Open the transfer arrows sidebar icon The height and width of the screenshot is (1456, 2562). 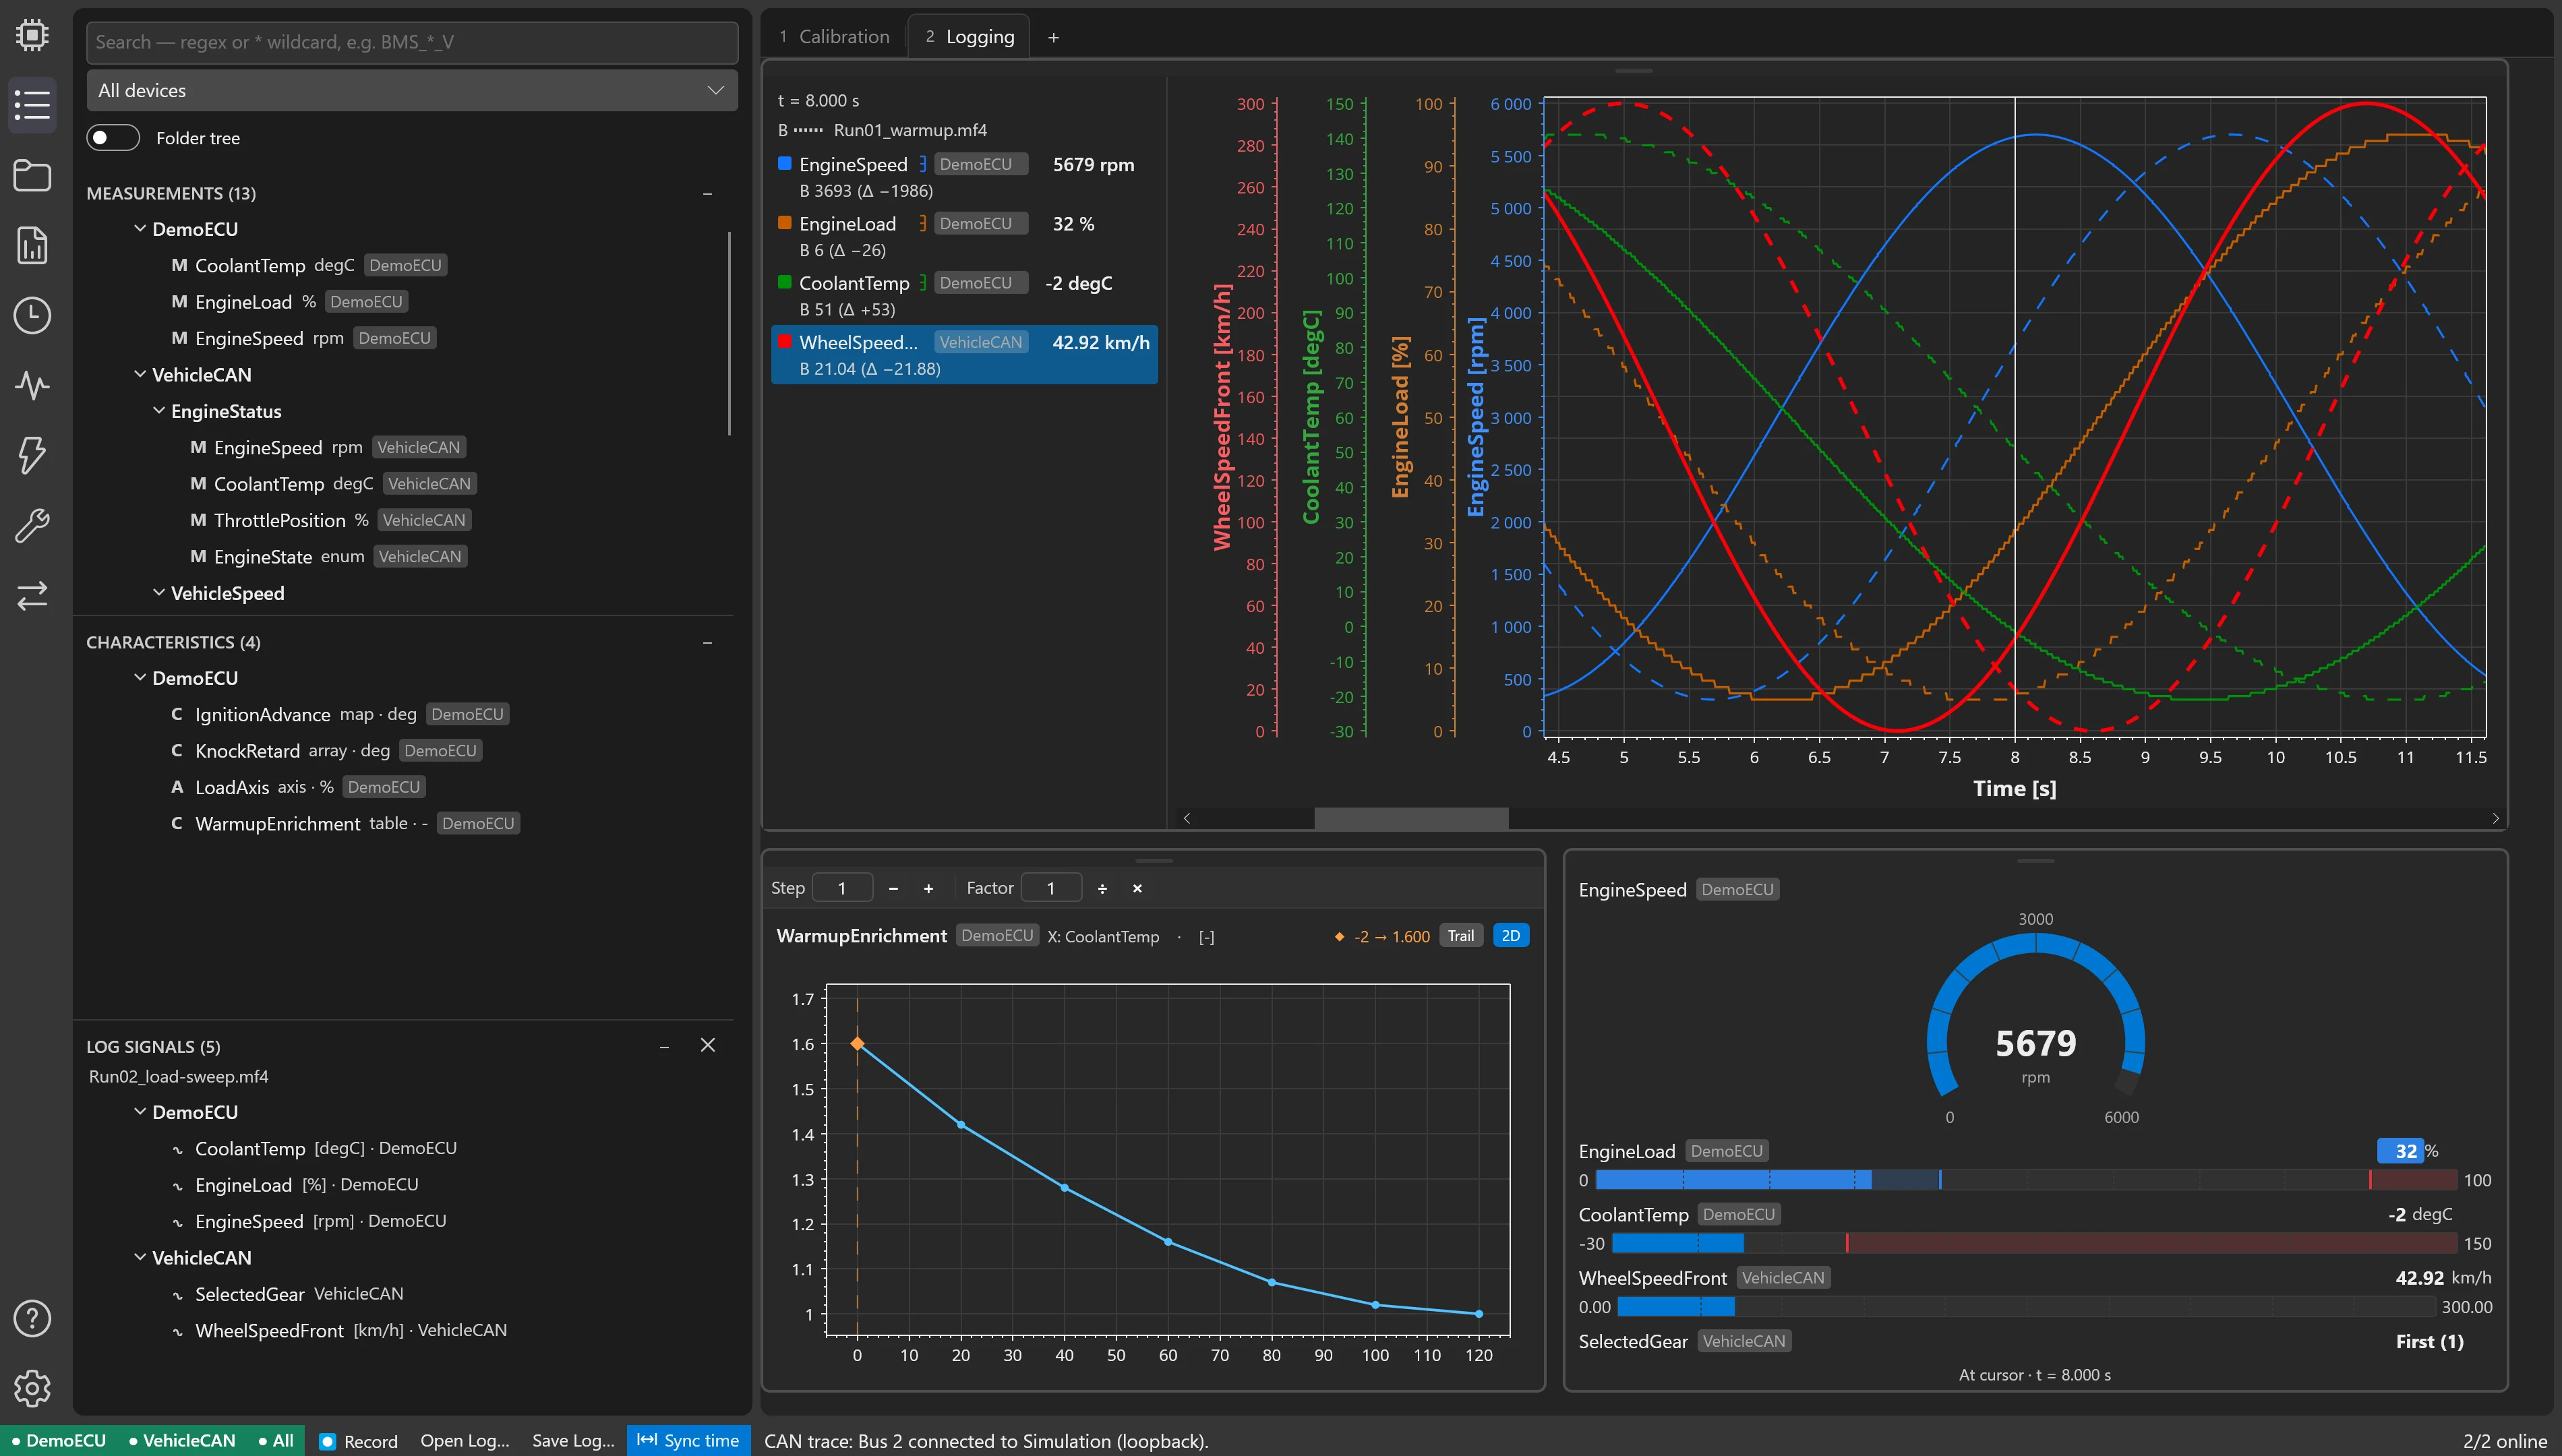click(32, 595)
